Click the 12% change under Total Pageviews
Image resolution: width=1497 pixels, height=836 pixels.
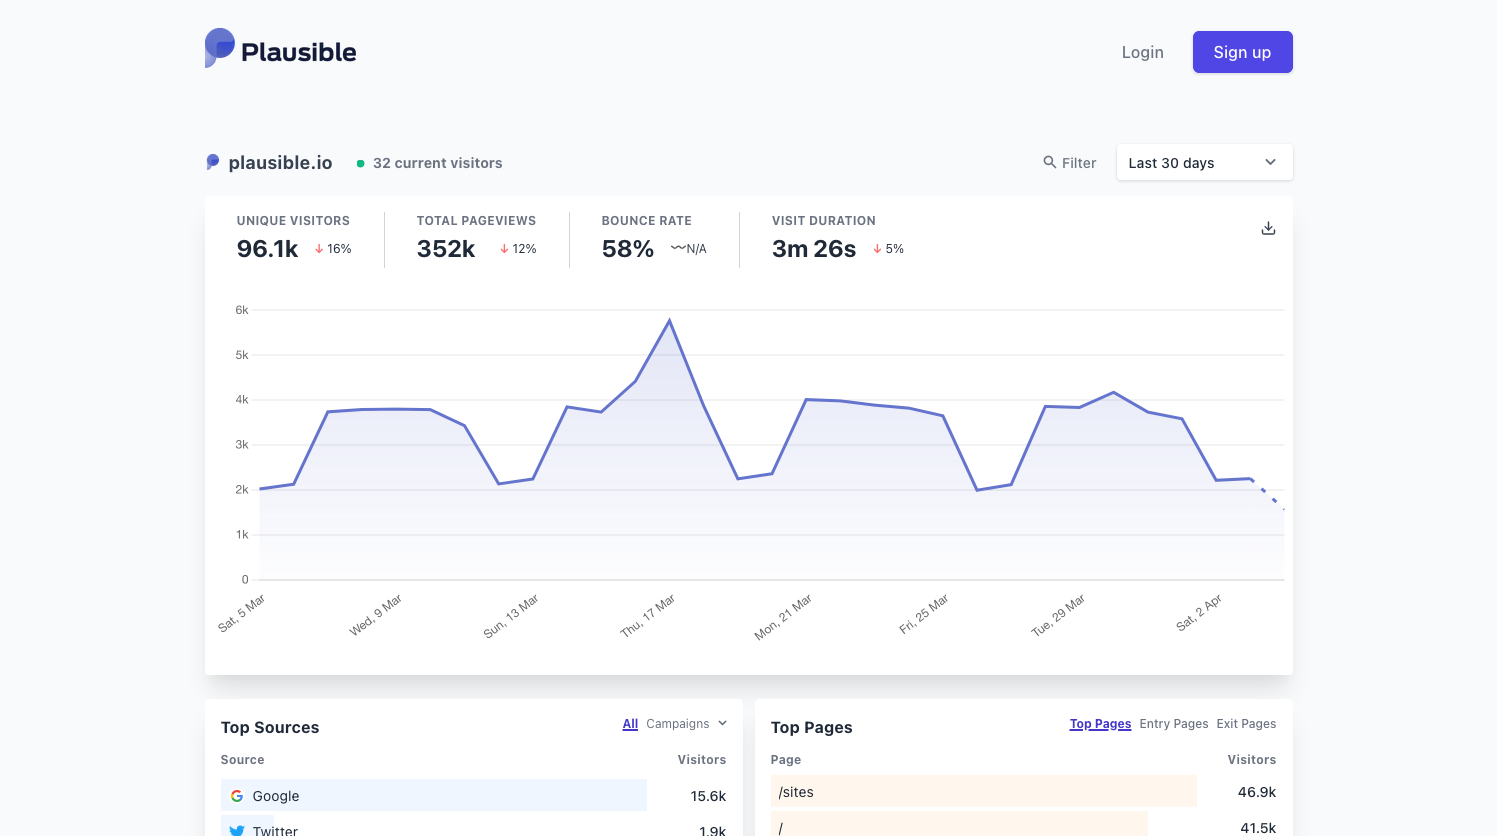pos(519,249)
